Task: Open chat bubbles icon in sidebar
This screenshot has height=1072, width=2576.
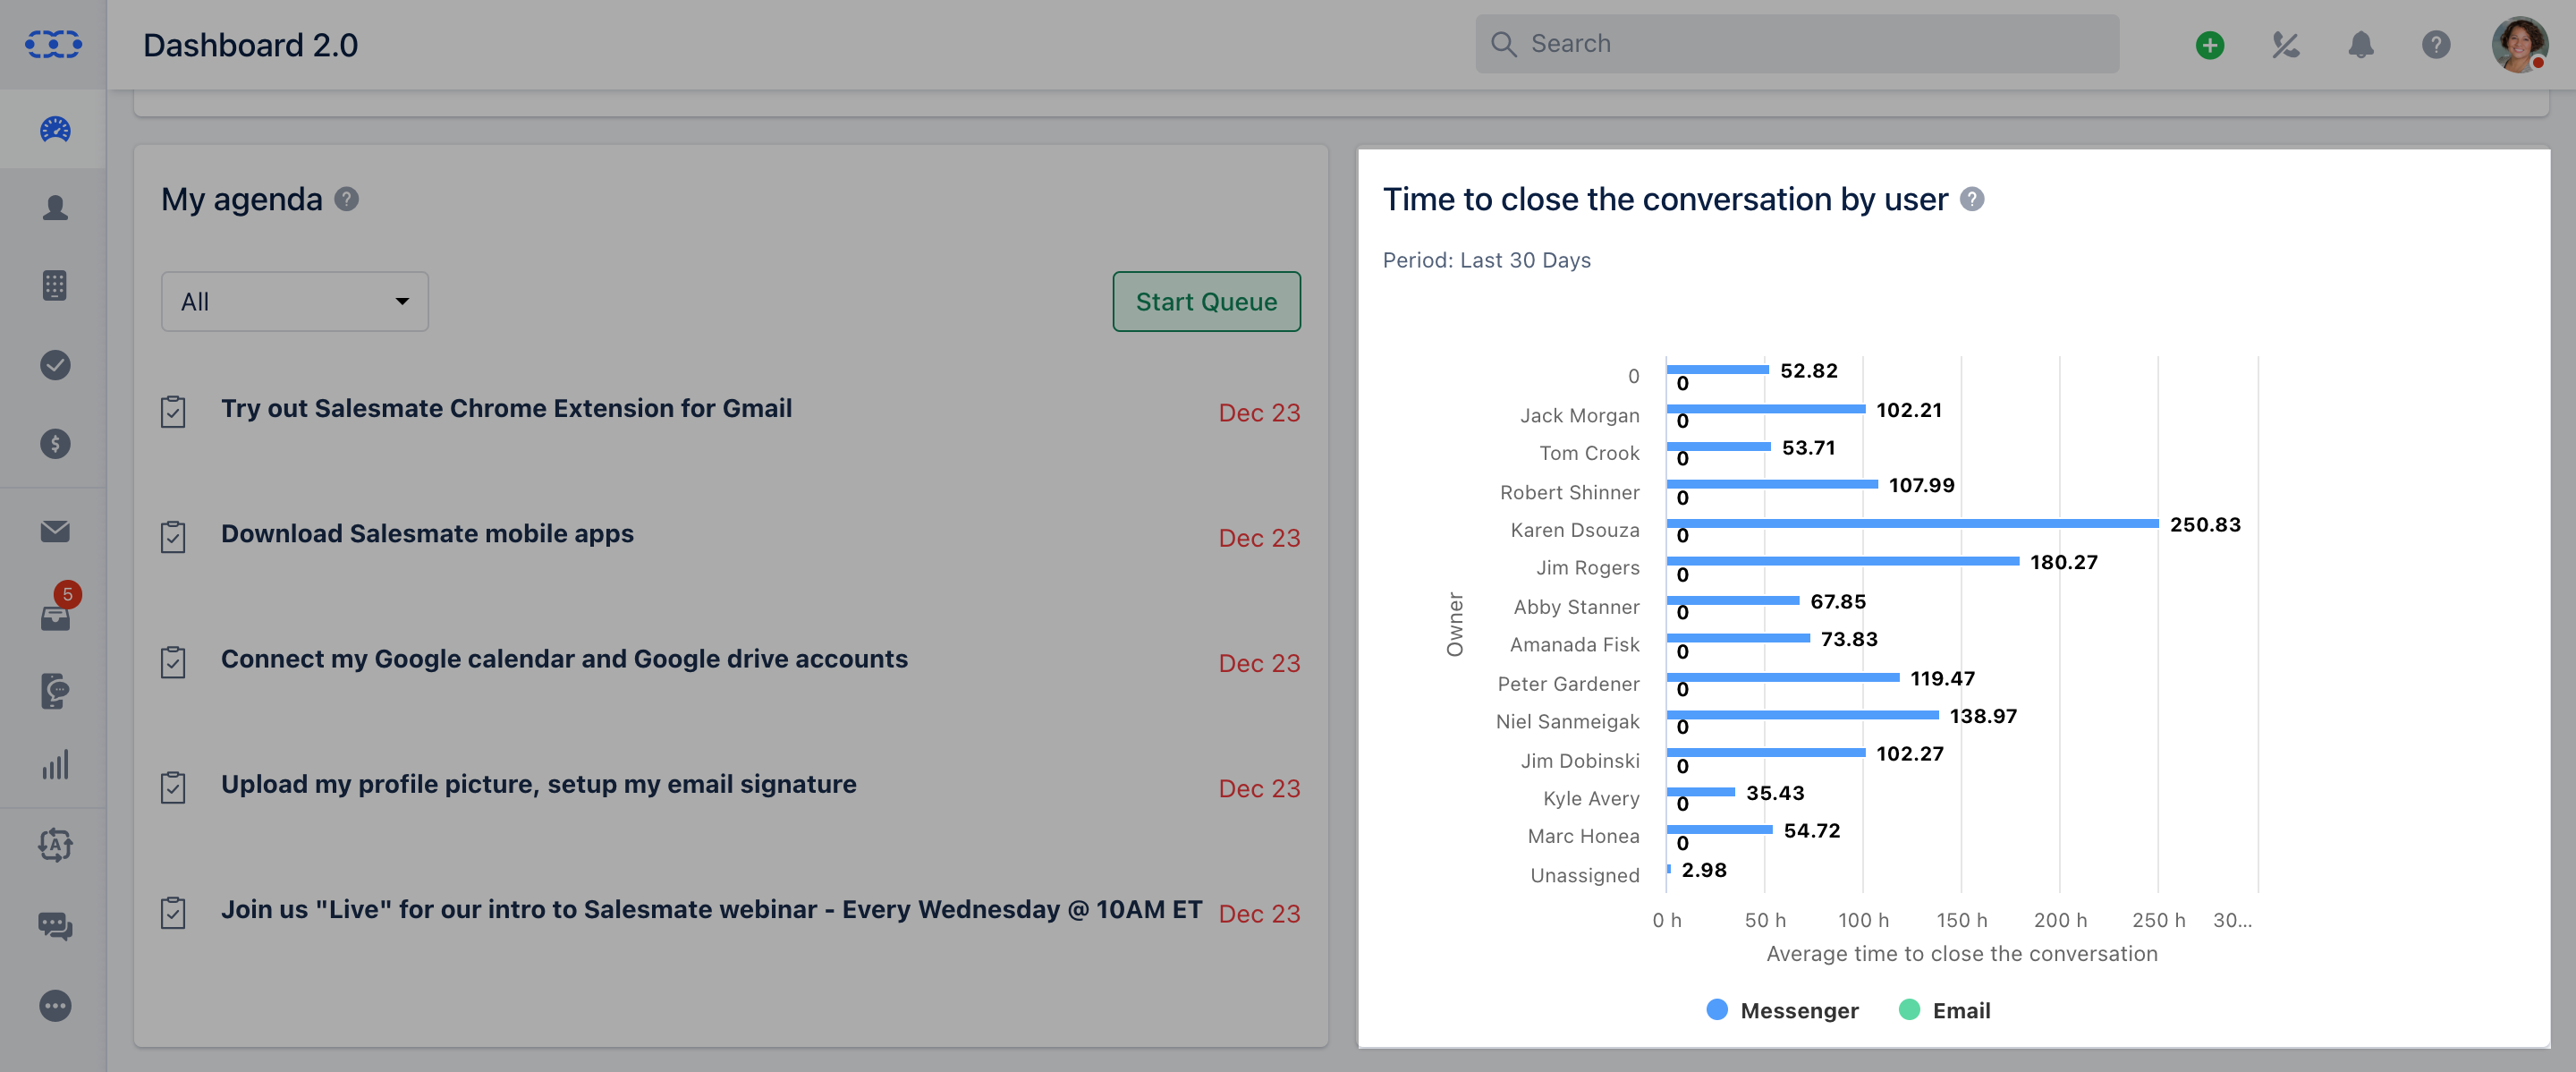Action: coord(55,926)
